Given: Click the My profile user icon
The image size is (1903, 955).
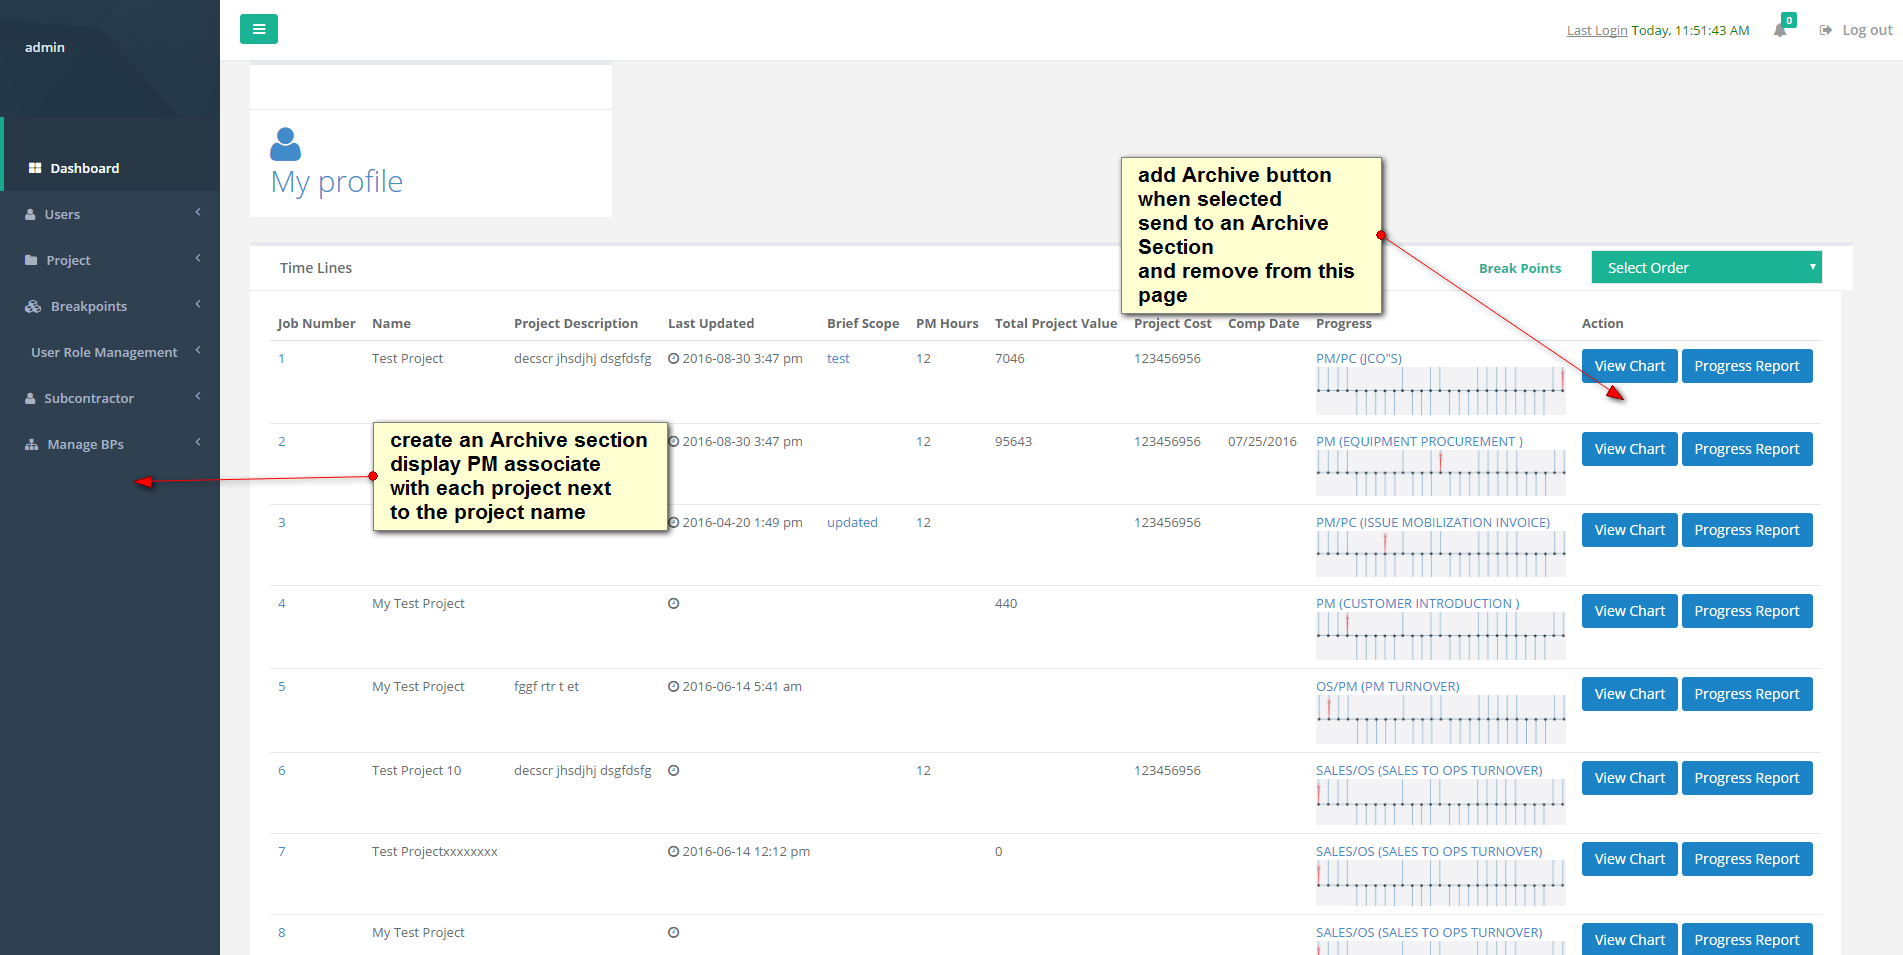Looking at the screenshot, I should click(x=285, y=144).
